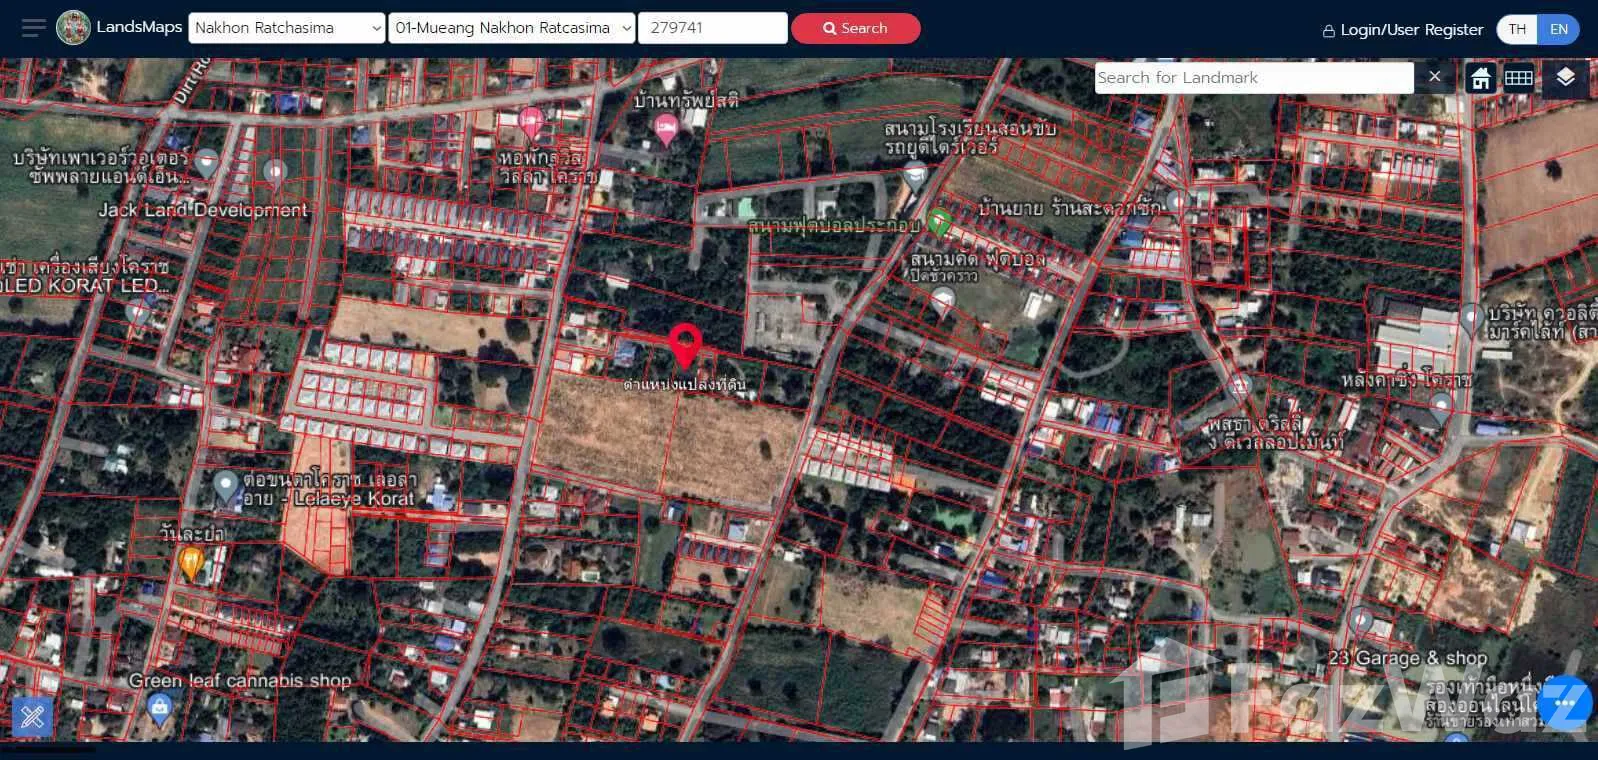This screenshot has width=1598, height=760.
Task: Click the Green leaf cannabis shop marker
Action: 159,708
